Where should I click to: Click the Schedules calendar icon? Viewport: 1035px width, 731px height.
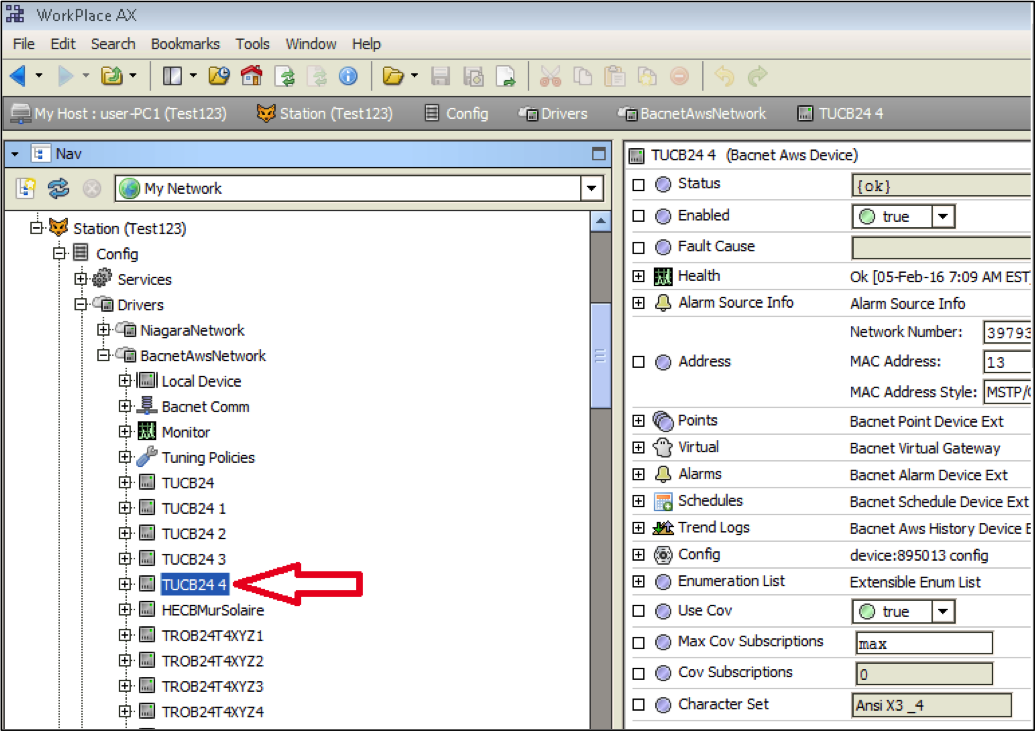click(x=663, y=501)
